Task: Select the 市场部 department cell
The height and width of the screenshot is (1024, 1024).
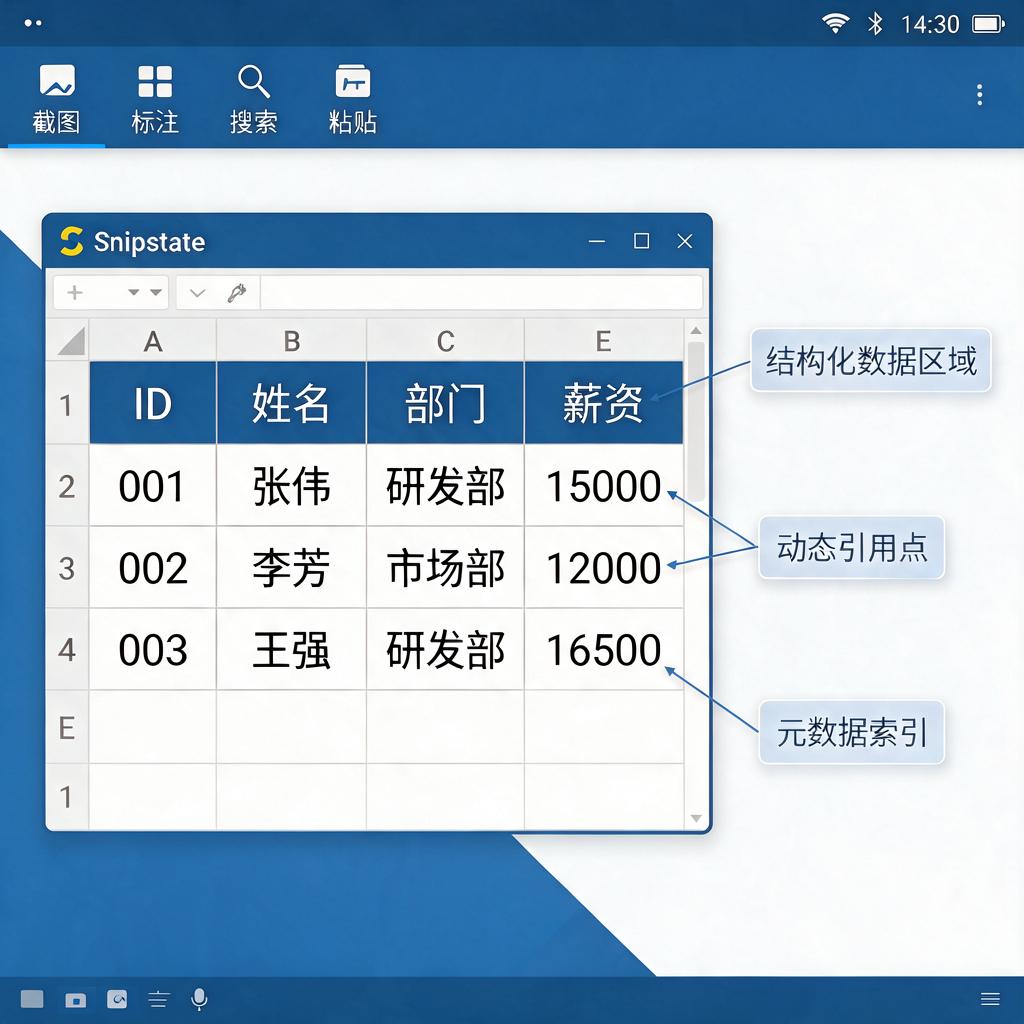Action: (445, 568)
